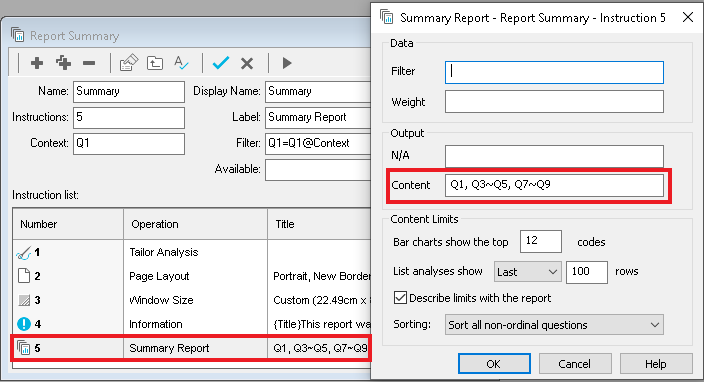This screenshot has height=382, width=704.
Task: Open the List analyses show Last dropdown
Action: point(528,272)
